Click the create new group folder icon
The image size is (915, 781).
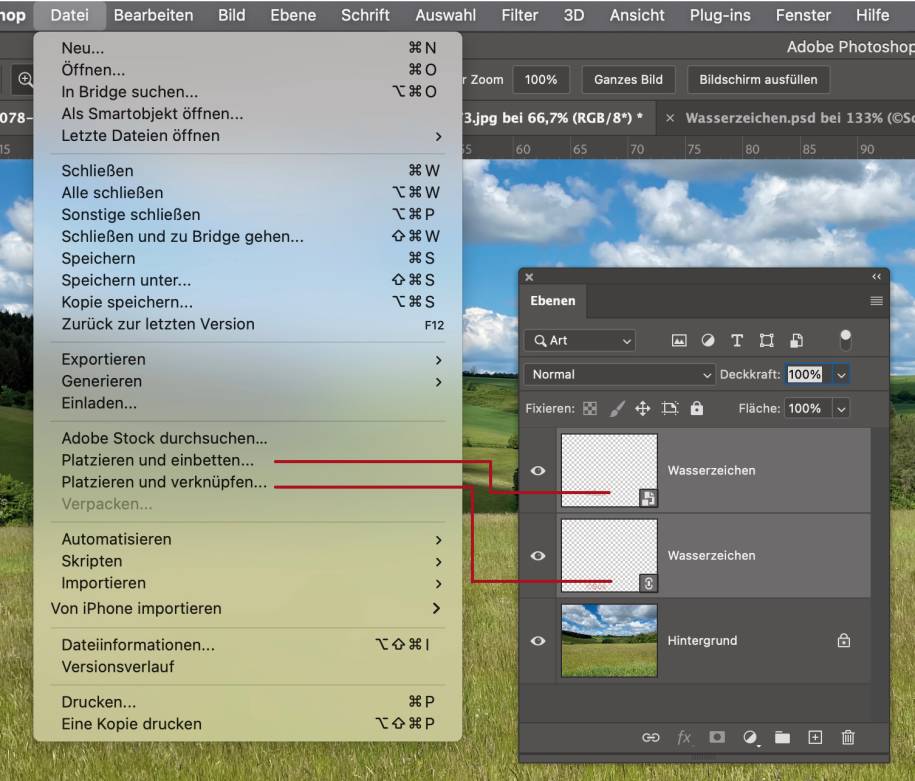[783, 738]
